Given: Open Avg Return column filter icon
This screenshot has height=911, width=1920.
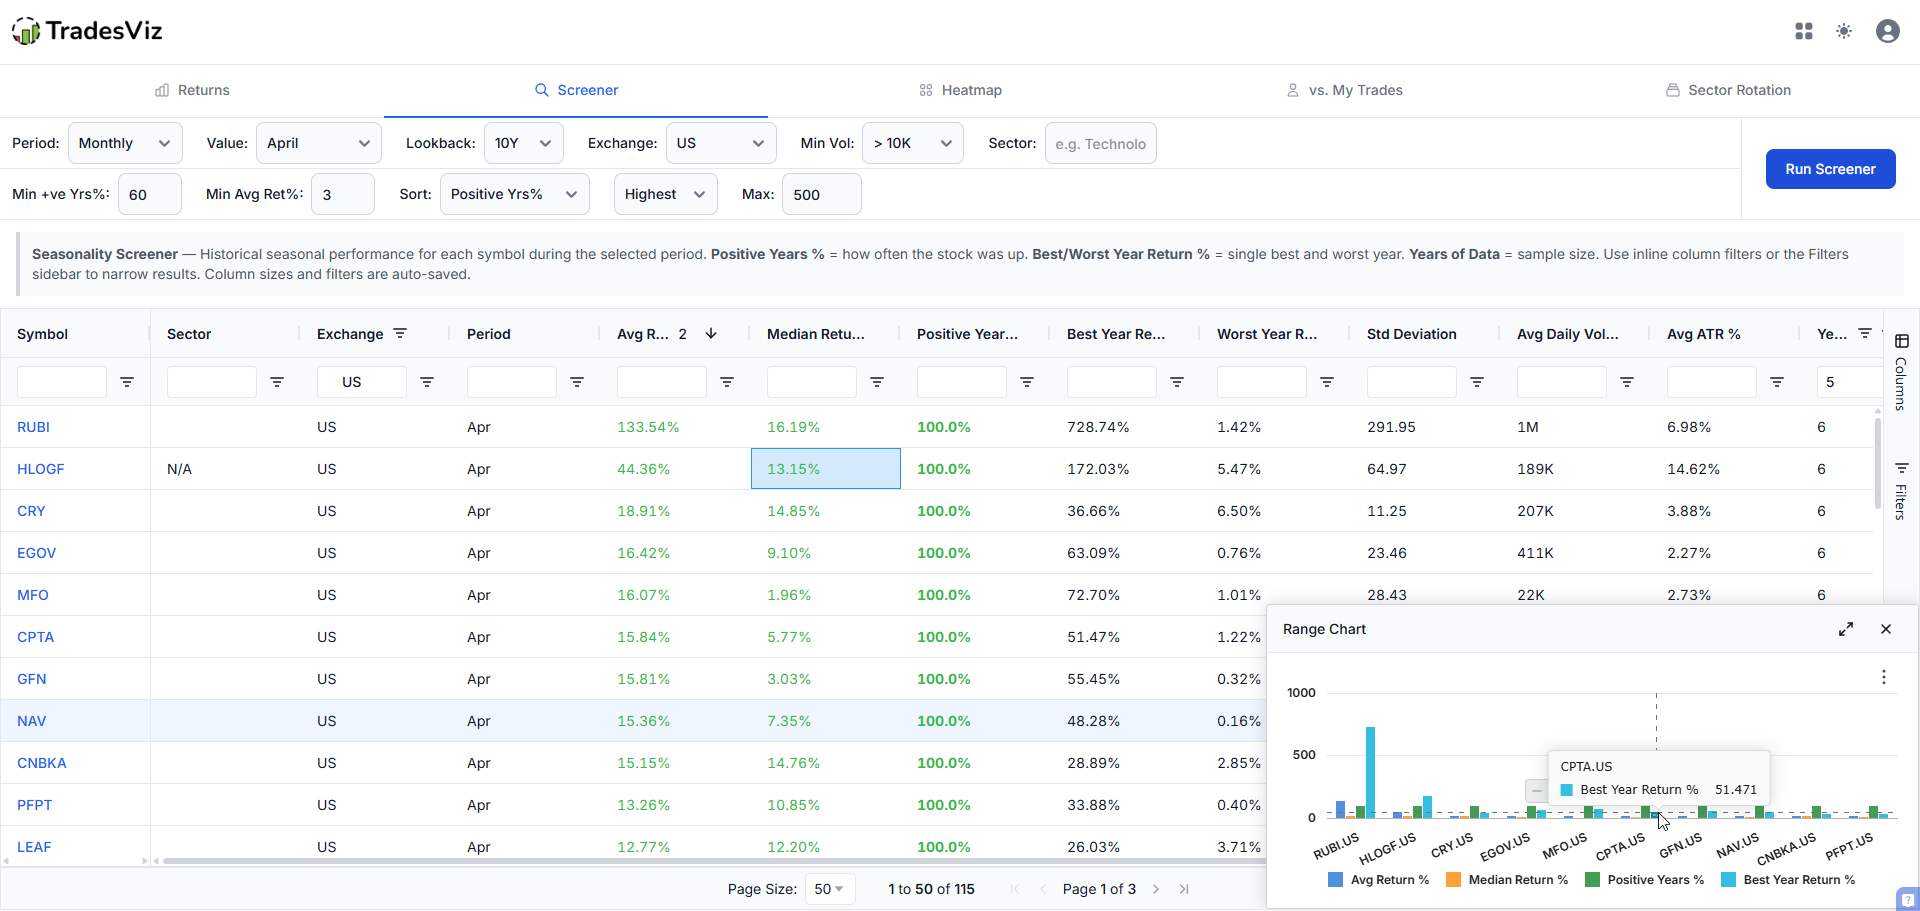Looking at the screenshot, I should coord(727,382).
